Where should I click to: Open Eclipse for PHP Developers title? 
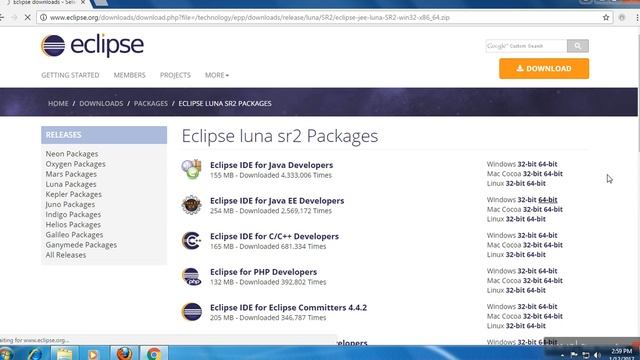pyautogui.click(x=263, y=272)
